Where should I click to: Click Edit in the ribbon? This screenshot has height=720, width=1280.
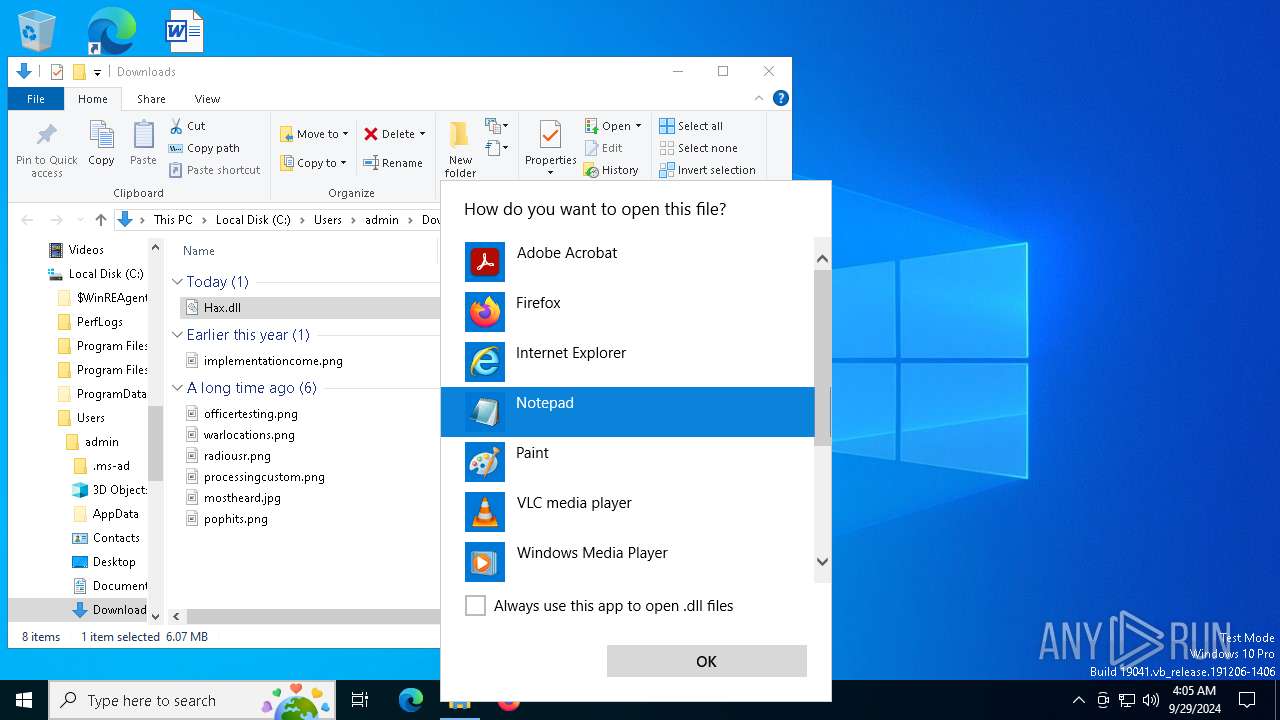[x=604, y=148]
